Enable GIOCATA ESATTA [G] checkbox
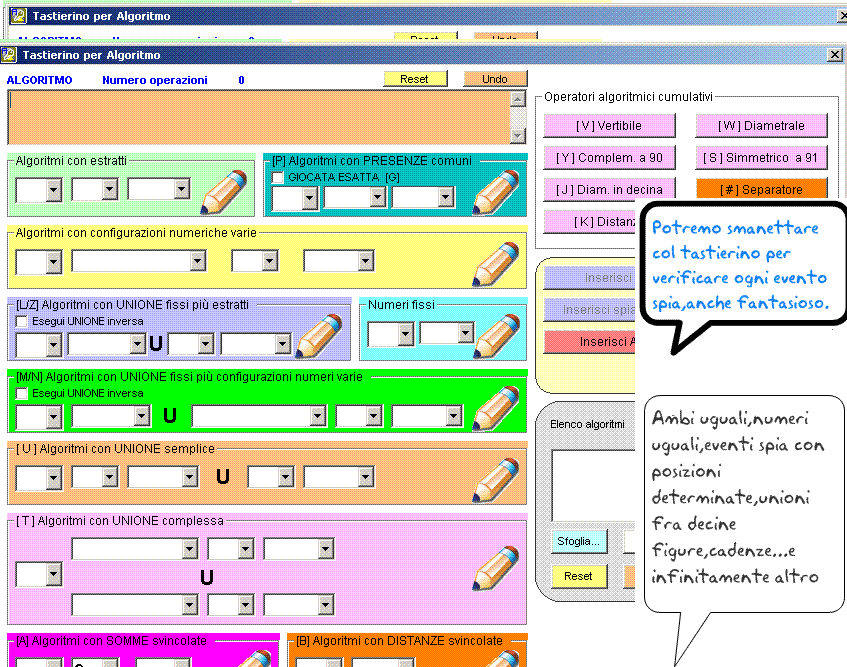The height and width of the screenshot is (667, 847). coord(279,177)
